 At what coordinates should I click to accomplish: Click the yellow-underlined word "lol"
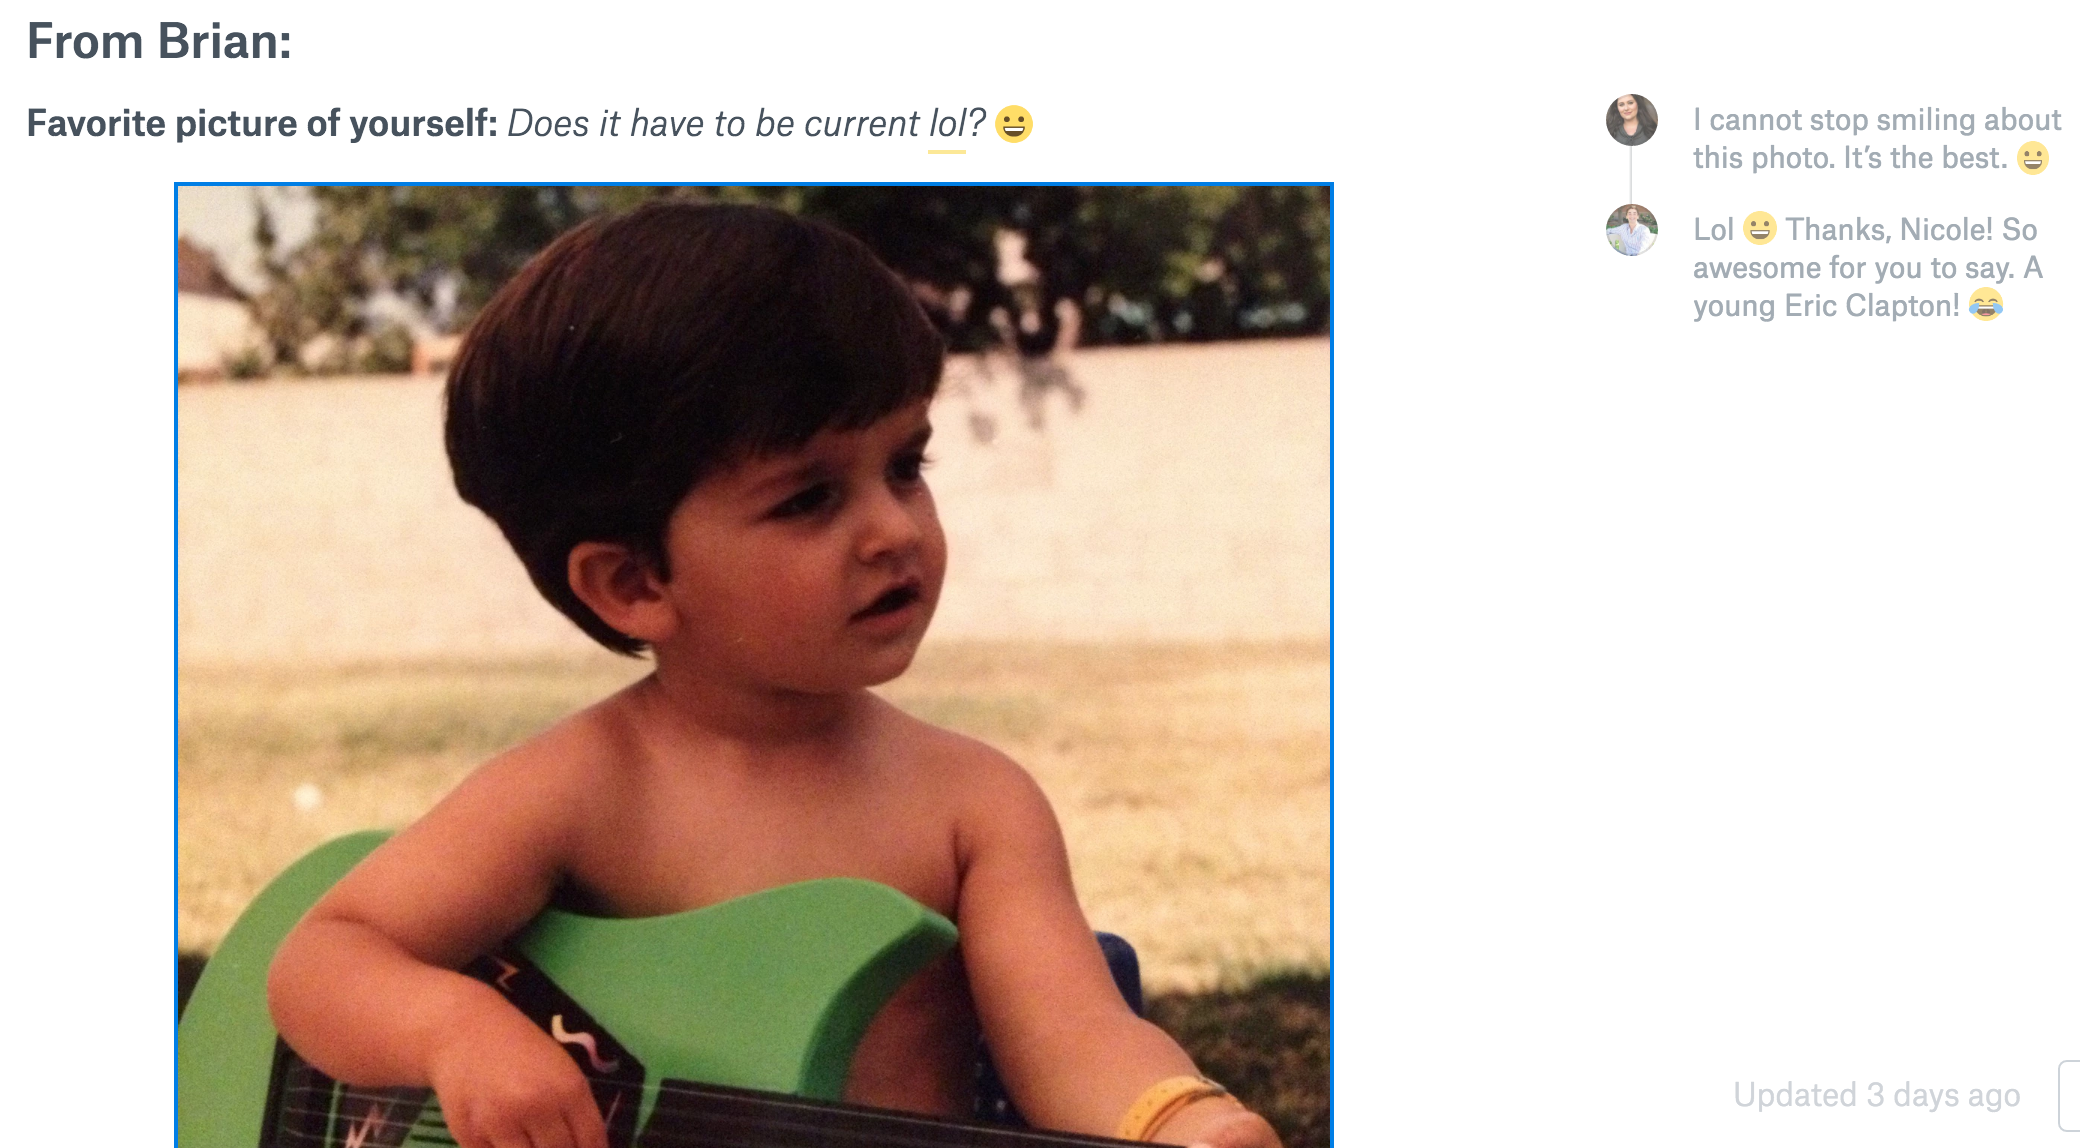pos(947,124)
